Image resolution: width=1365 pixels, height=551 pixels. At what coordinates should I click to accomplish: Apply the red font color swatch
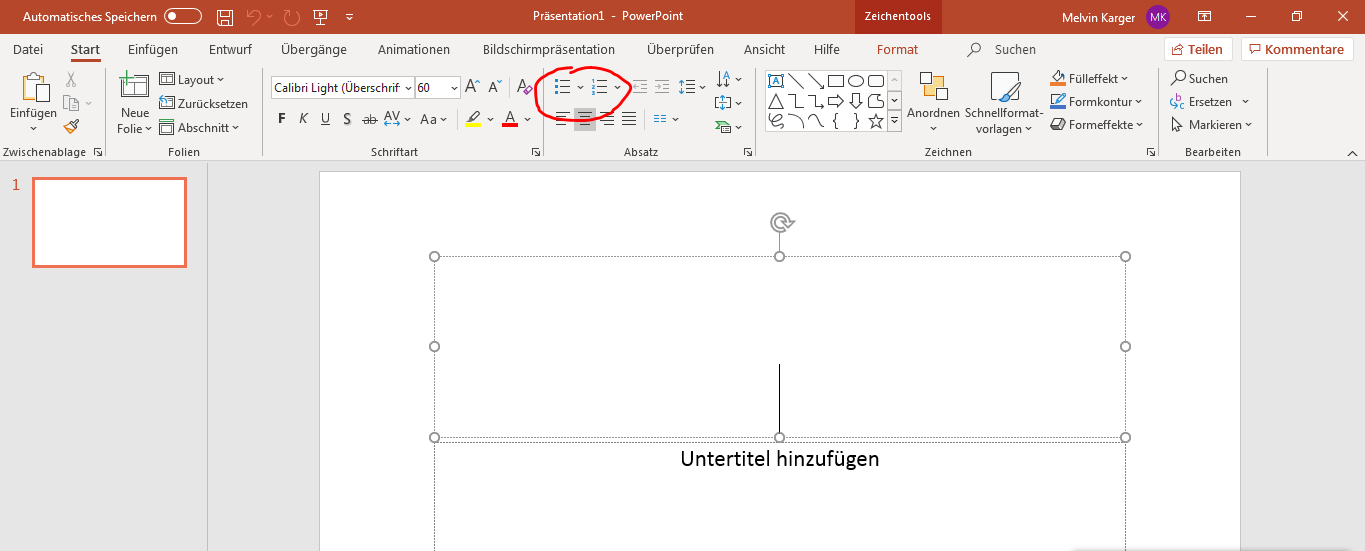[x=510, y=119]
